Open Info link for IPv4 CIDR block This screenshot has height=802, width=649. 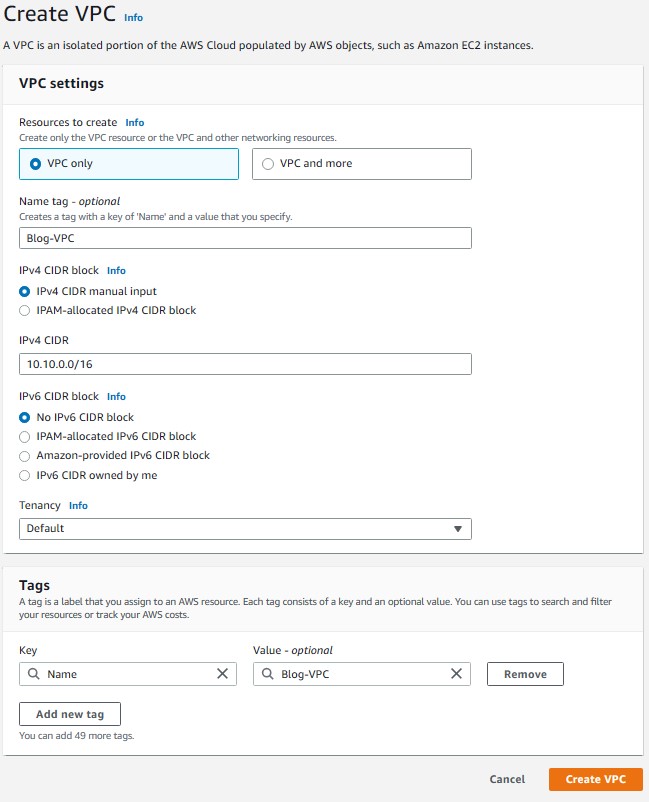[116, 270]
